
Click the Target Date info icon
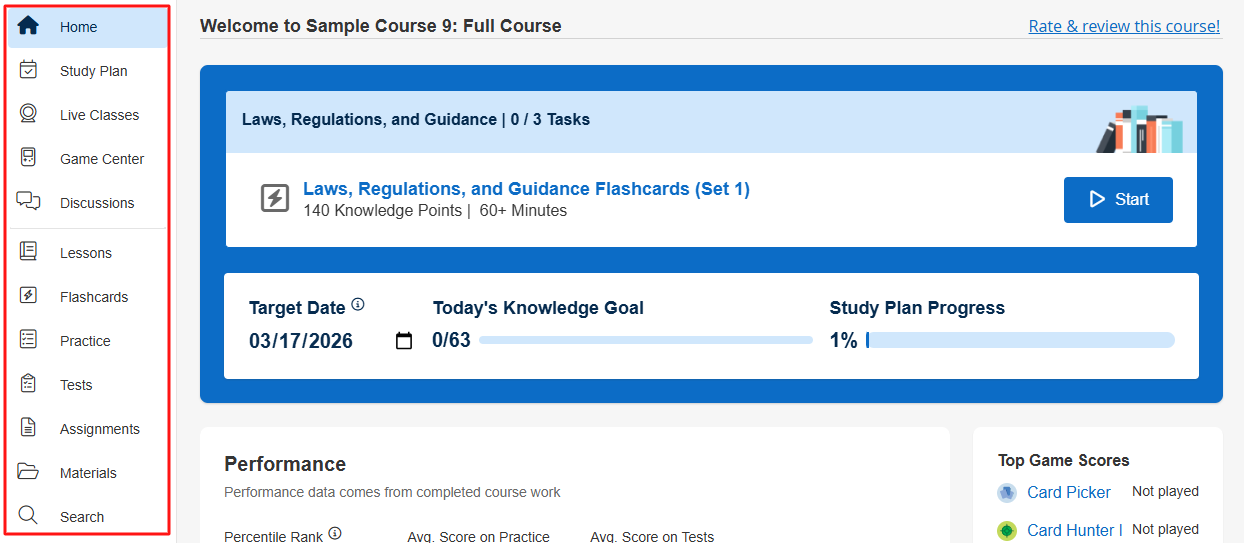coord(358,305)
